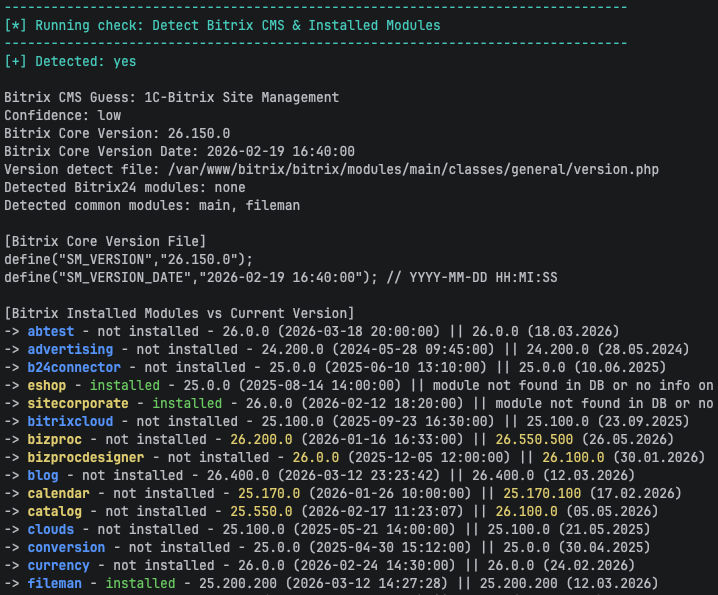
Task: Click the define SM_VERSION_DATE line
Action: pos(281,277)
